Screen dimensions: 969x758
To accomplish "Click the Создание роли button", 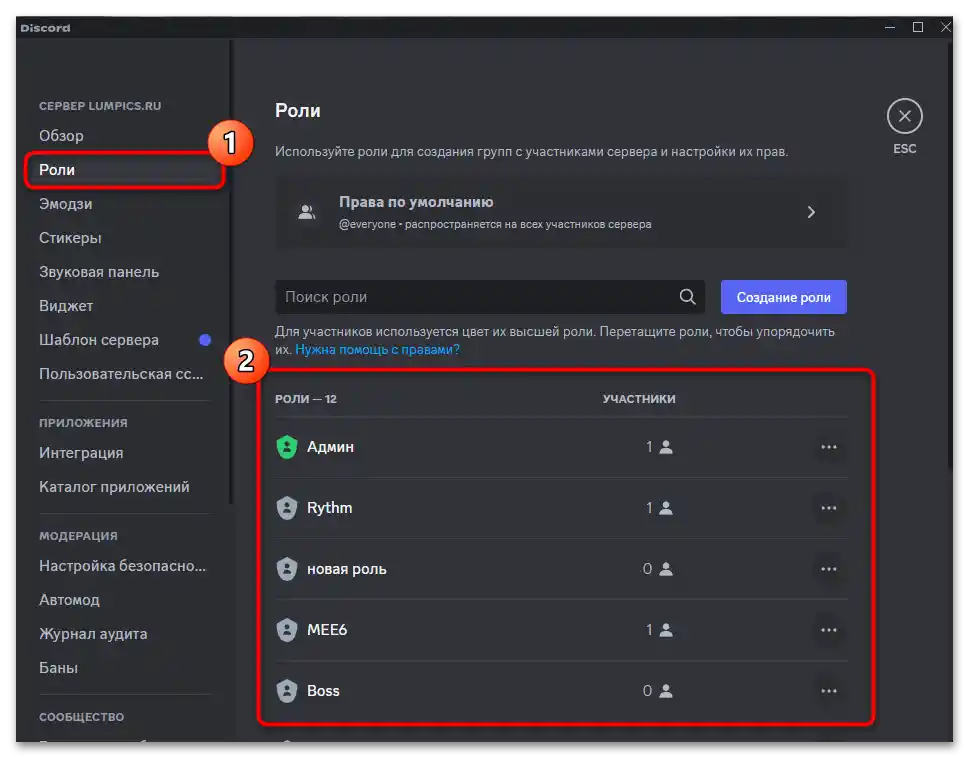I will tap(784, 297).
